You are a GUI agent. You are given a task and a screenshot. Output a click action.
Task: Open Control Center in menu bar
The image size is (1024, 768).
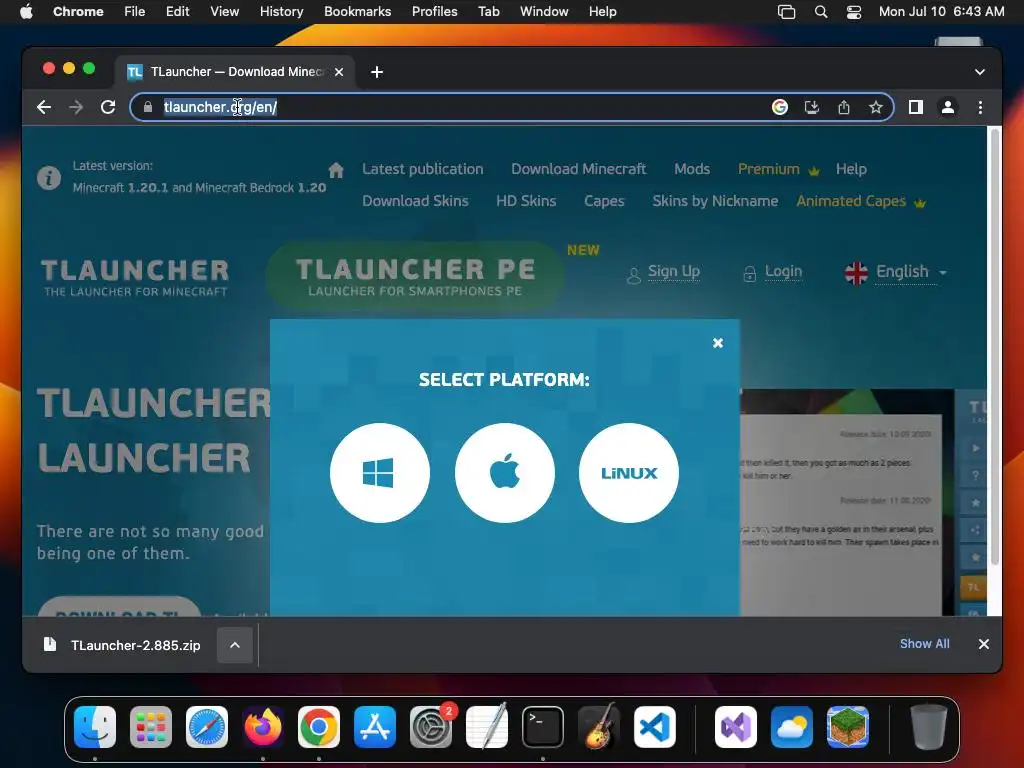tap(854, 12)
